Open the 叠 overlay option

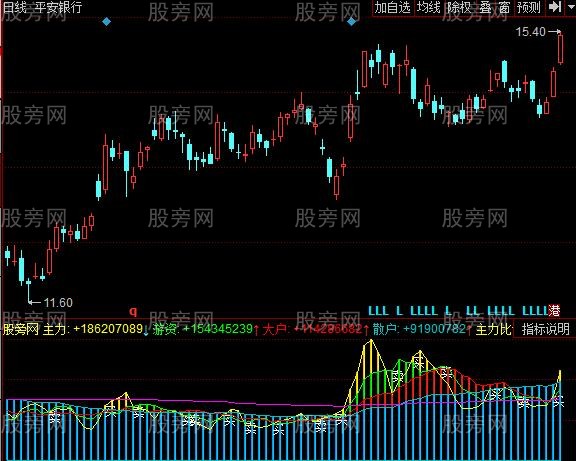coord(485,7)
